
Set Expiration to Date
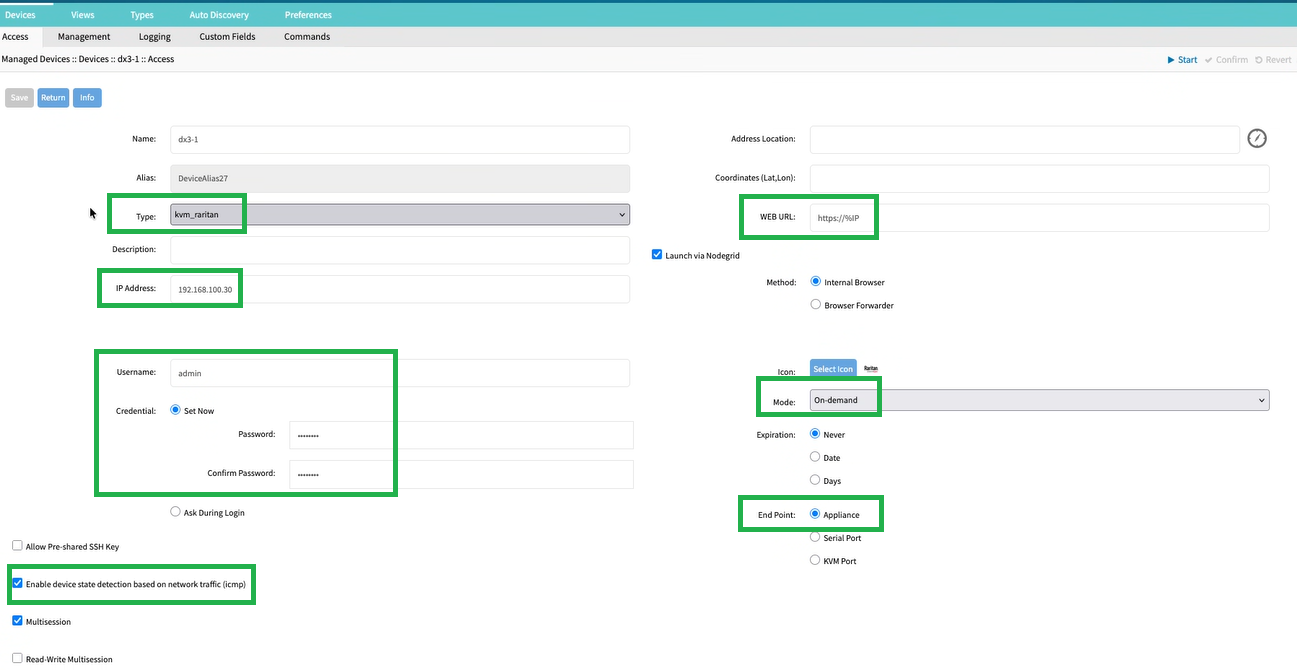pos(815,457)
